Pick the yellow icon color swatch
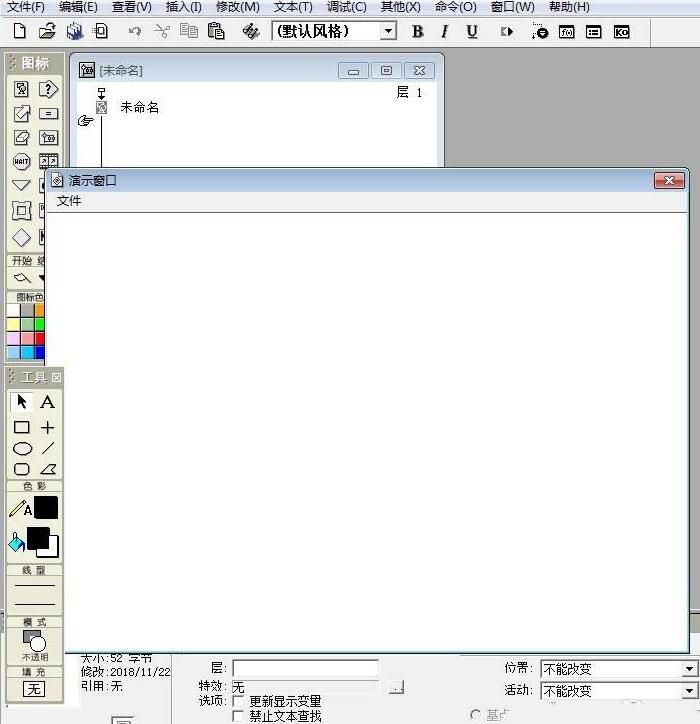The image size is (700, 724). tap(13, 324)
